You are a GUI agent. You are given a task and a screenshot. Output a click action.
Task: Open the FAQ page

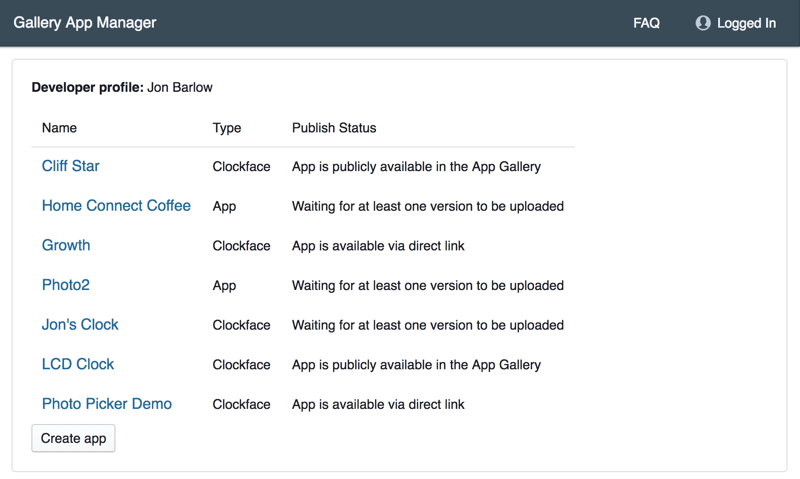click(x=646, y=23)
